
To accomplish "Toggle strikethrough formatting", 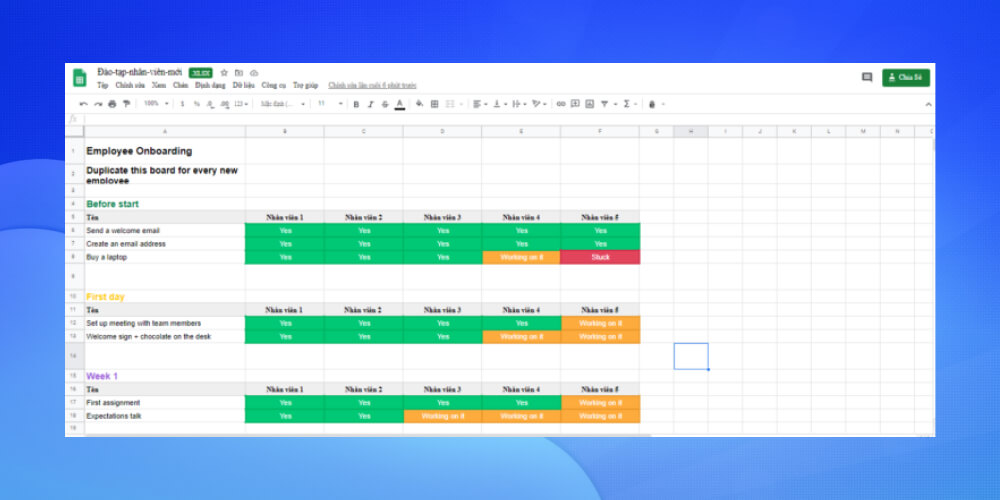I will point(384,104).
